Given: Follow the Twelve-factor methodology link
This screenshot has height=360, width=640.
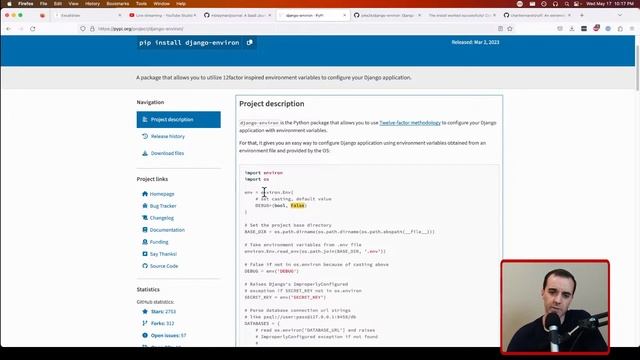Looking at the screenshot, I should (410, 123).
